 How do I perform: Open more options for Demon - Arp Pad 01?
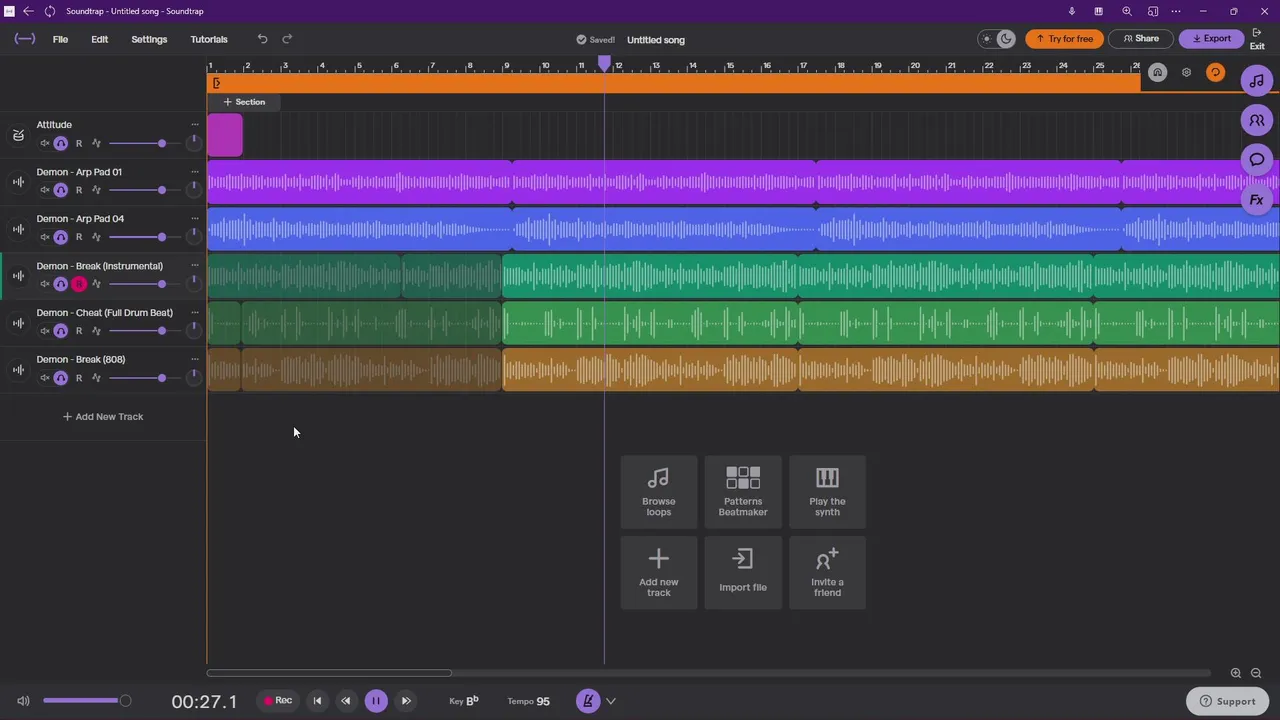pos(195,172)
